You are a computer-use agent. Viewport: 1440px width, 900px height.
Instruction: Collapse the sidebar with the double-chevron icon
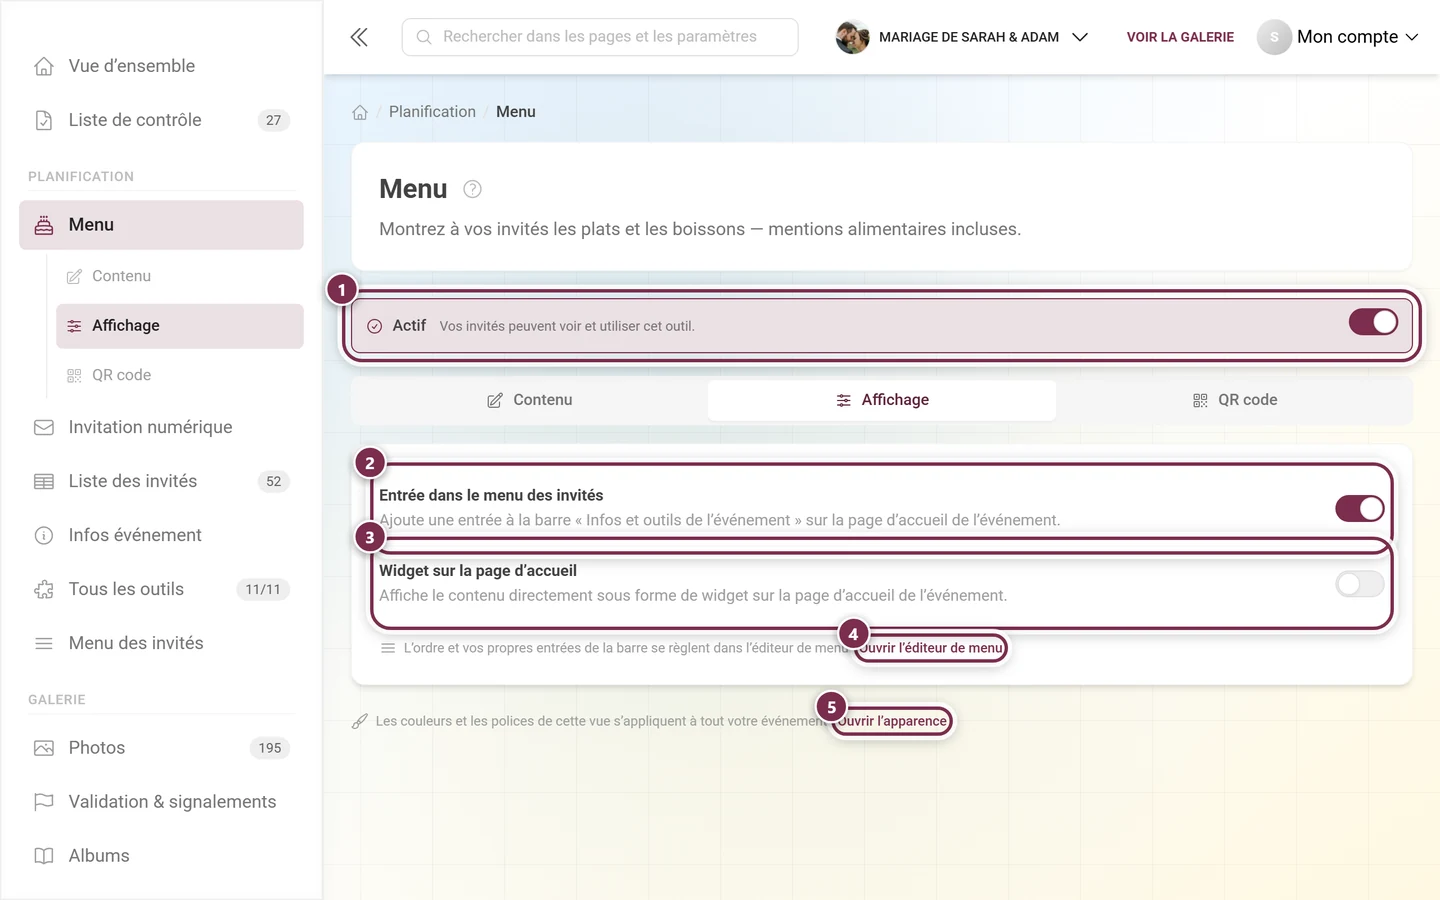[359, 37]
